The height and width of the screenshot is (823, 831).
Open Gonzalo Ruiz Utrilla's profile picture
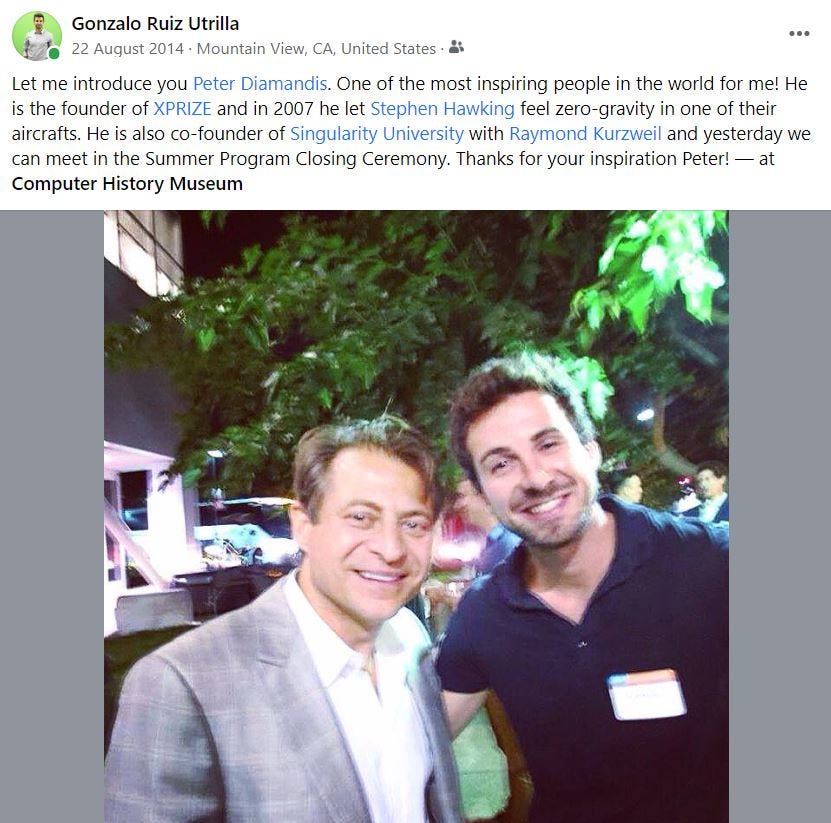(37, 36)
